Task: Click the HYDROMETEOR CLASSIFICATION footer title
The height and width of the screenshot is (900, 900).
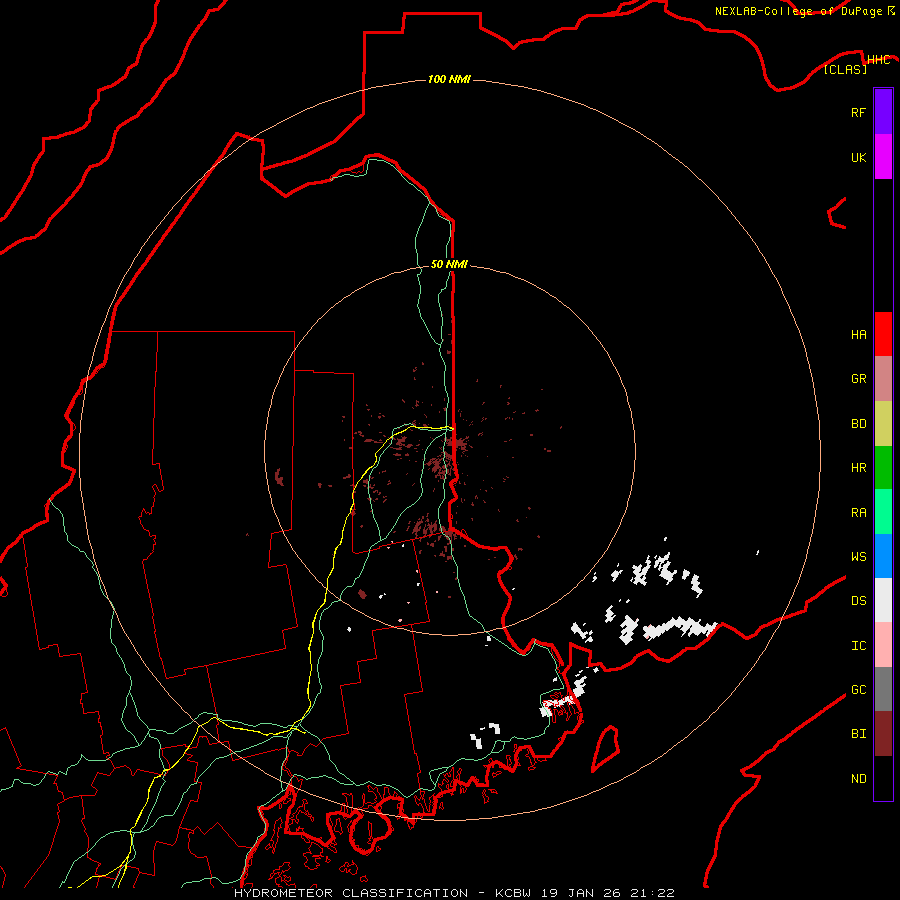Action: [351, 893]
